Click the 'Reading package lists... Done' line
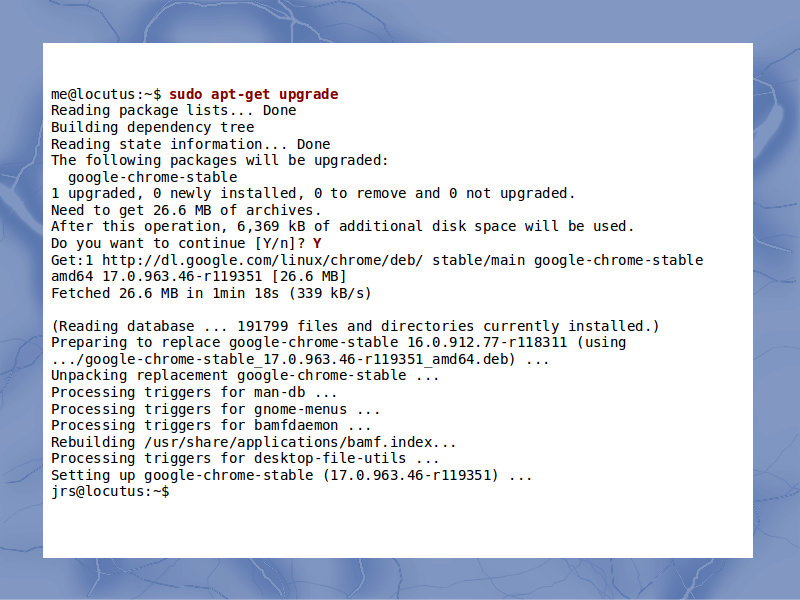Viewport: 800px width, 600px height. point(173,111)
